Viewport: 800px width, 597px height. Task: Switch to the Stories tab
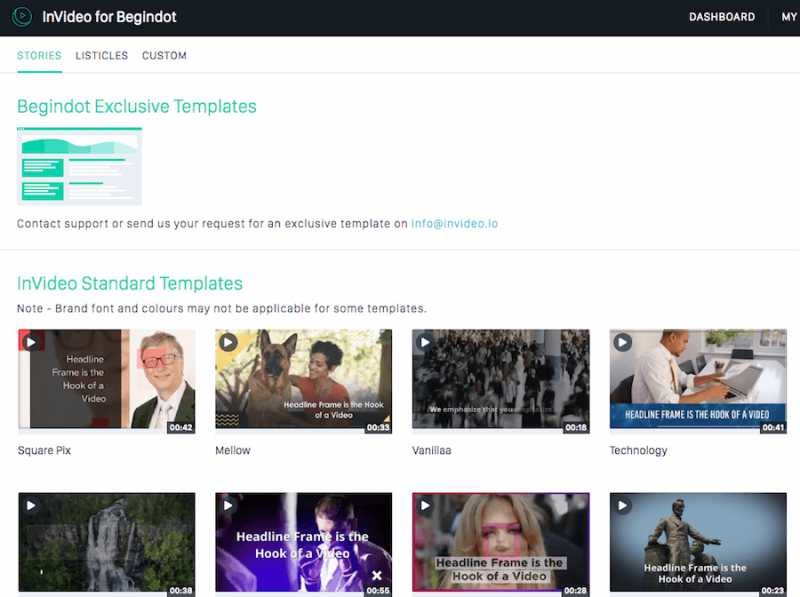39,56
